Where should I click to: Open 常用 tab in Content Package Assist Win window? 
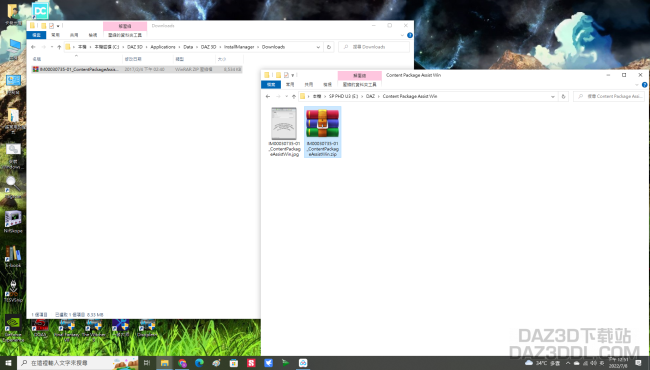point(290,85)
